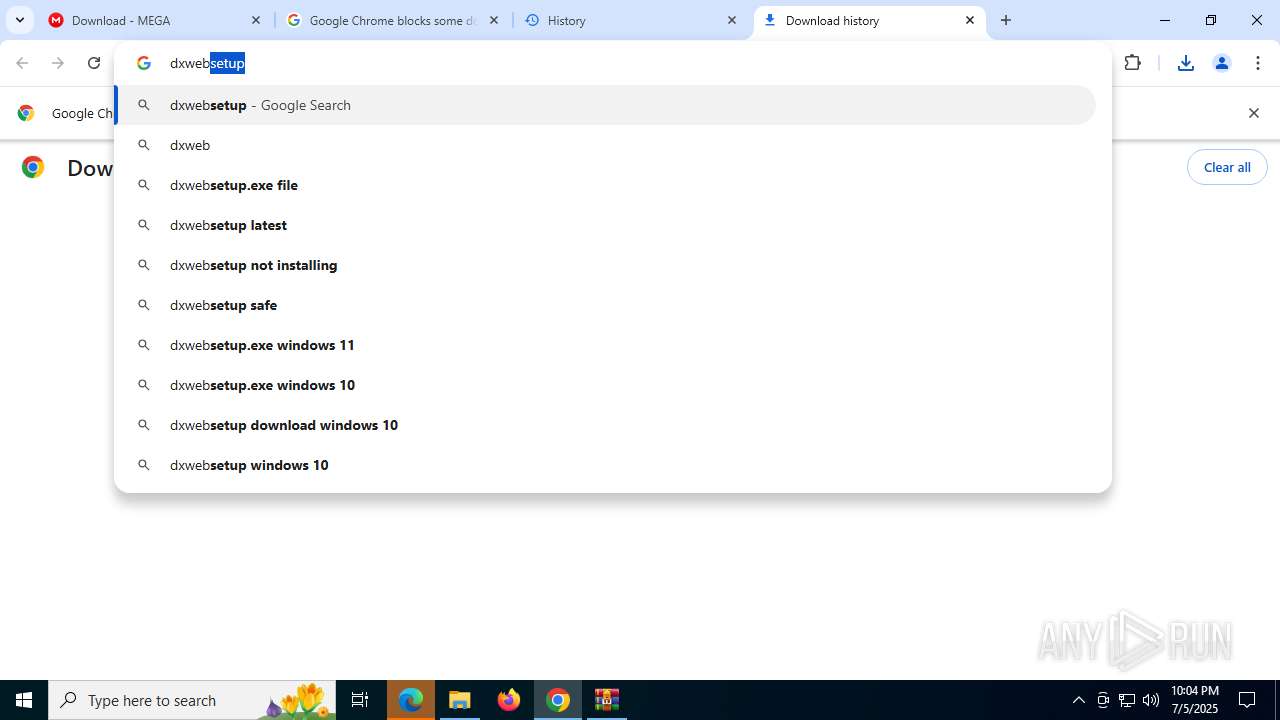Launch Firefox from taskbar
The height and width of the screenshot is (720, 1280).
509,700
